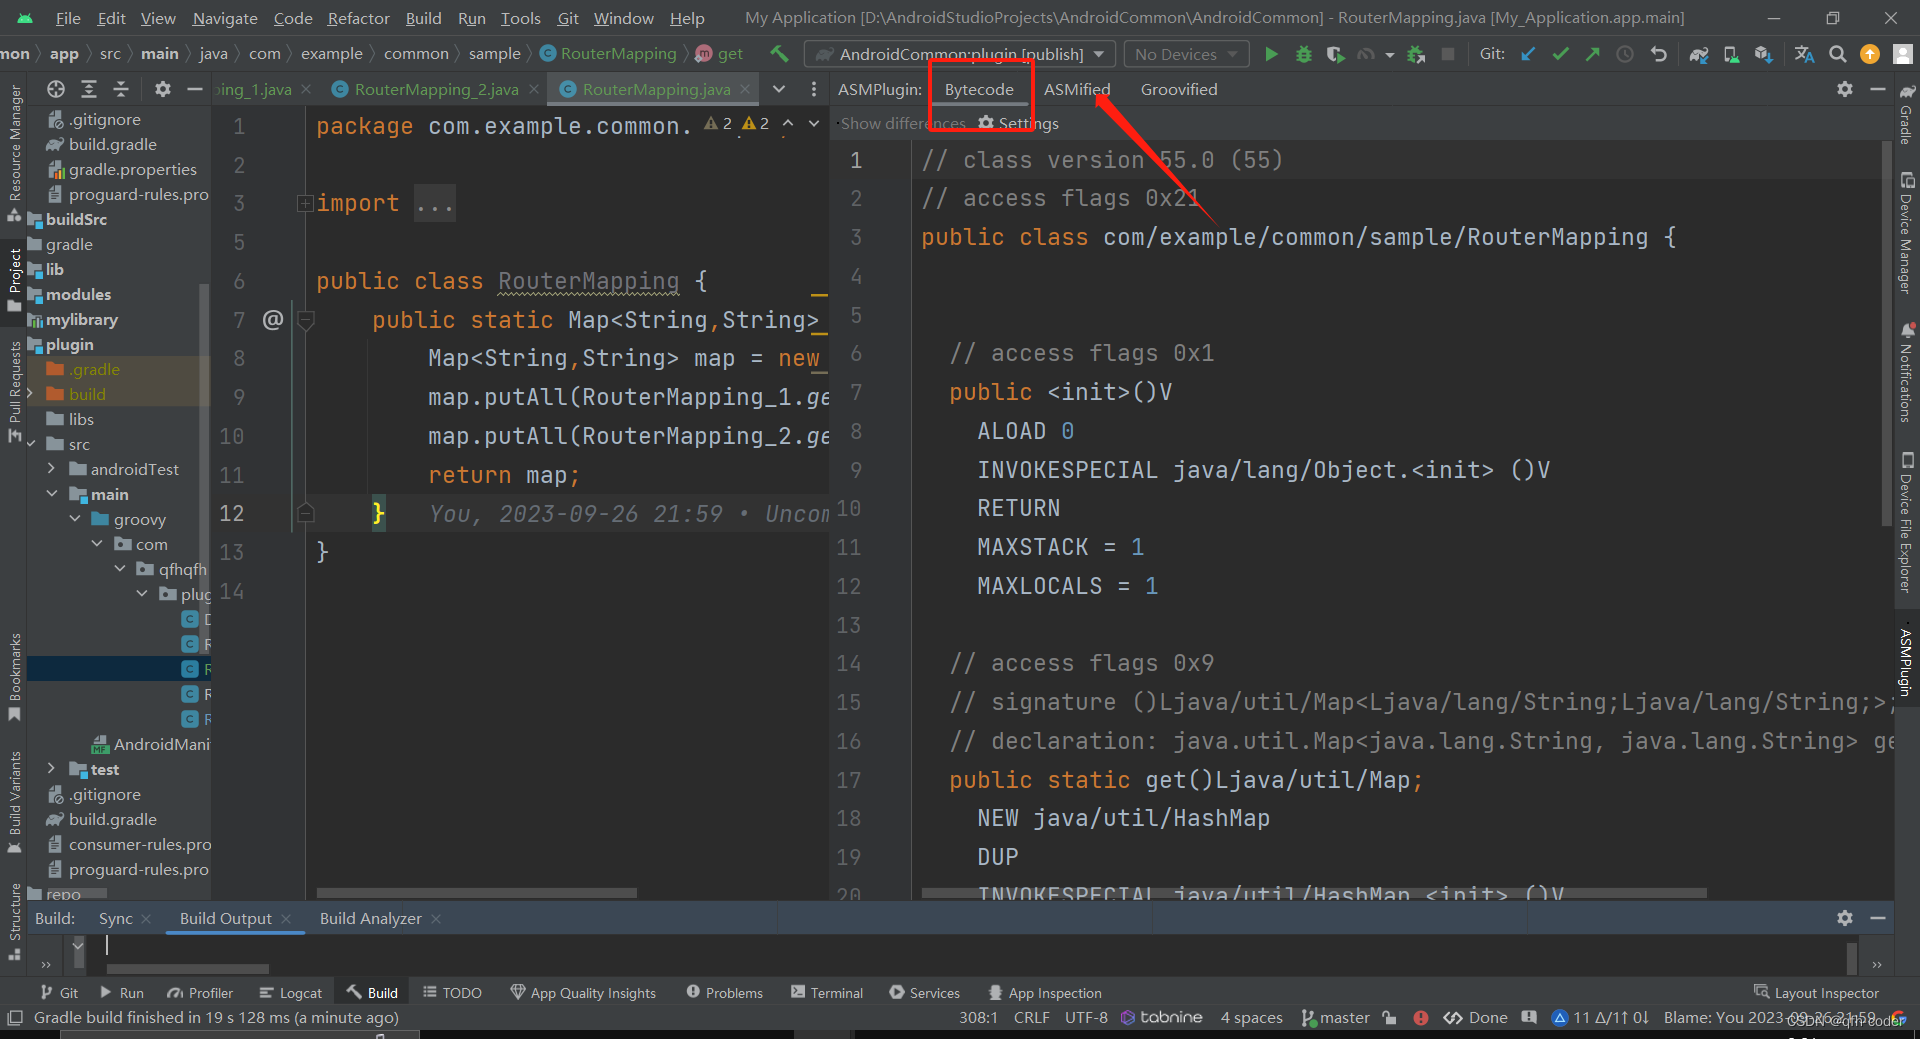
Task: Run with coverage using the shield icon
Action: 1335,54
